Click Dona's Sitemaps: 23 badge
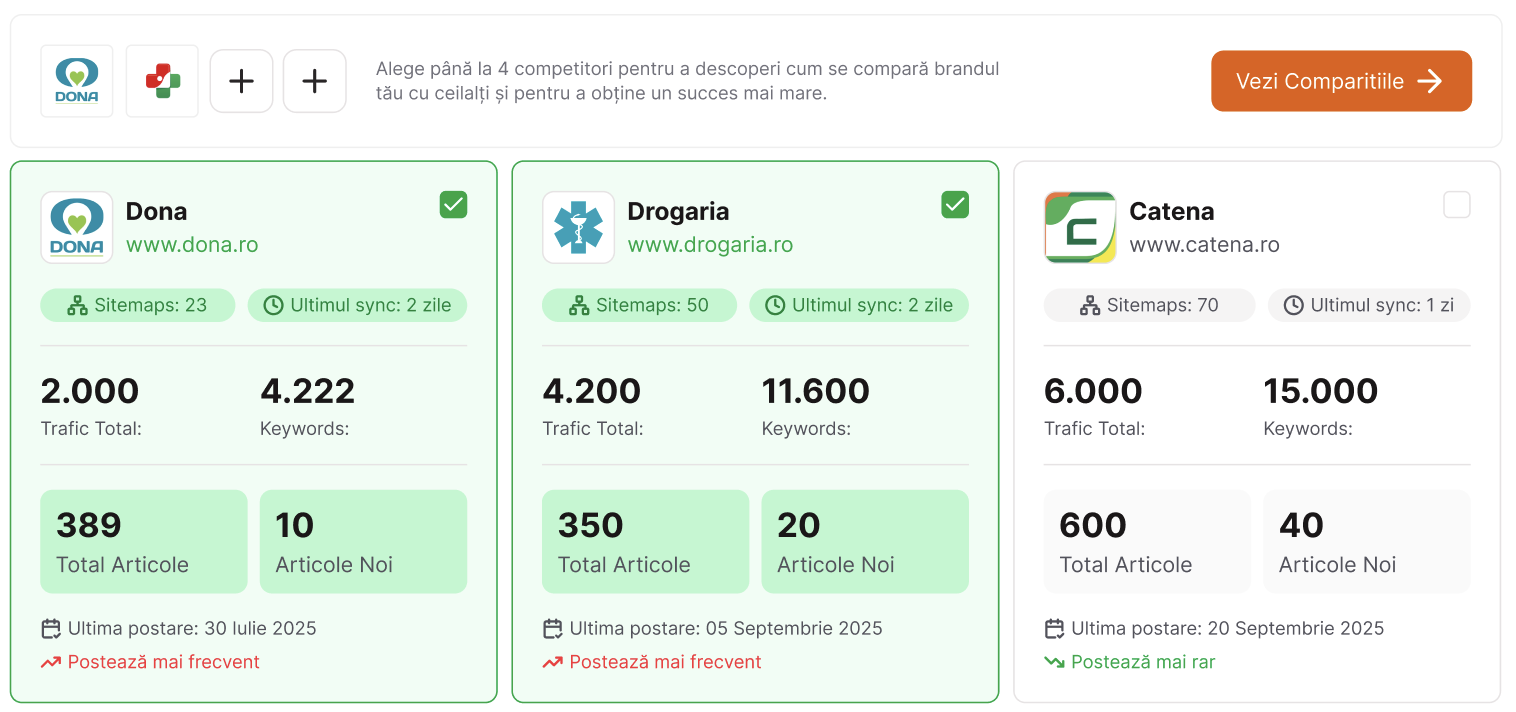 coord(138,306)
